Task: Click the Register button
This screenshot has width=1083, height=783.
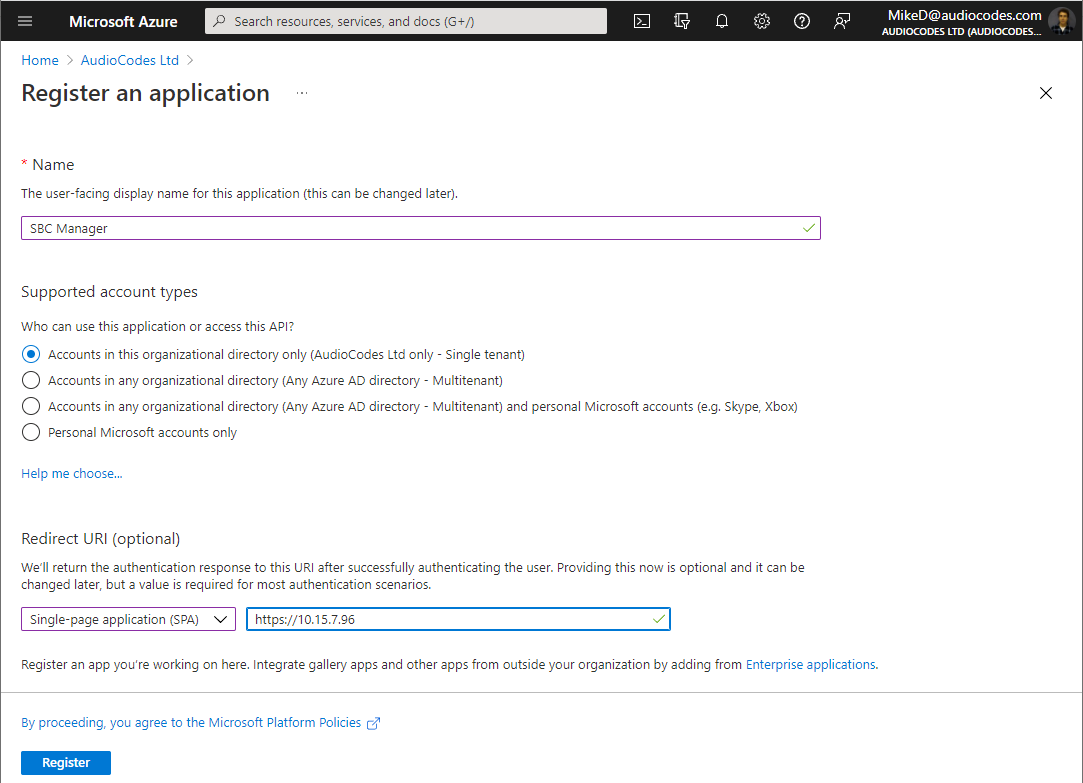Action: tap(66, 762)
